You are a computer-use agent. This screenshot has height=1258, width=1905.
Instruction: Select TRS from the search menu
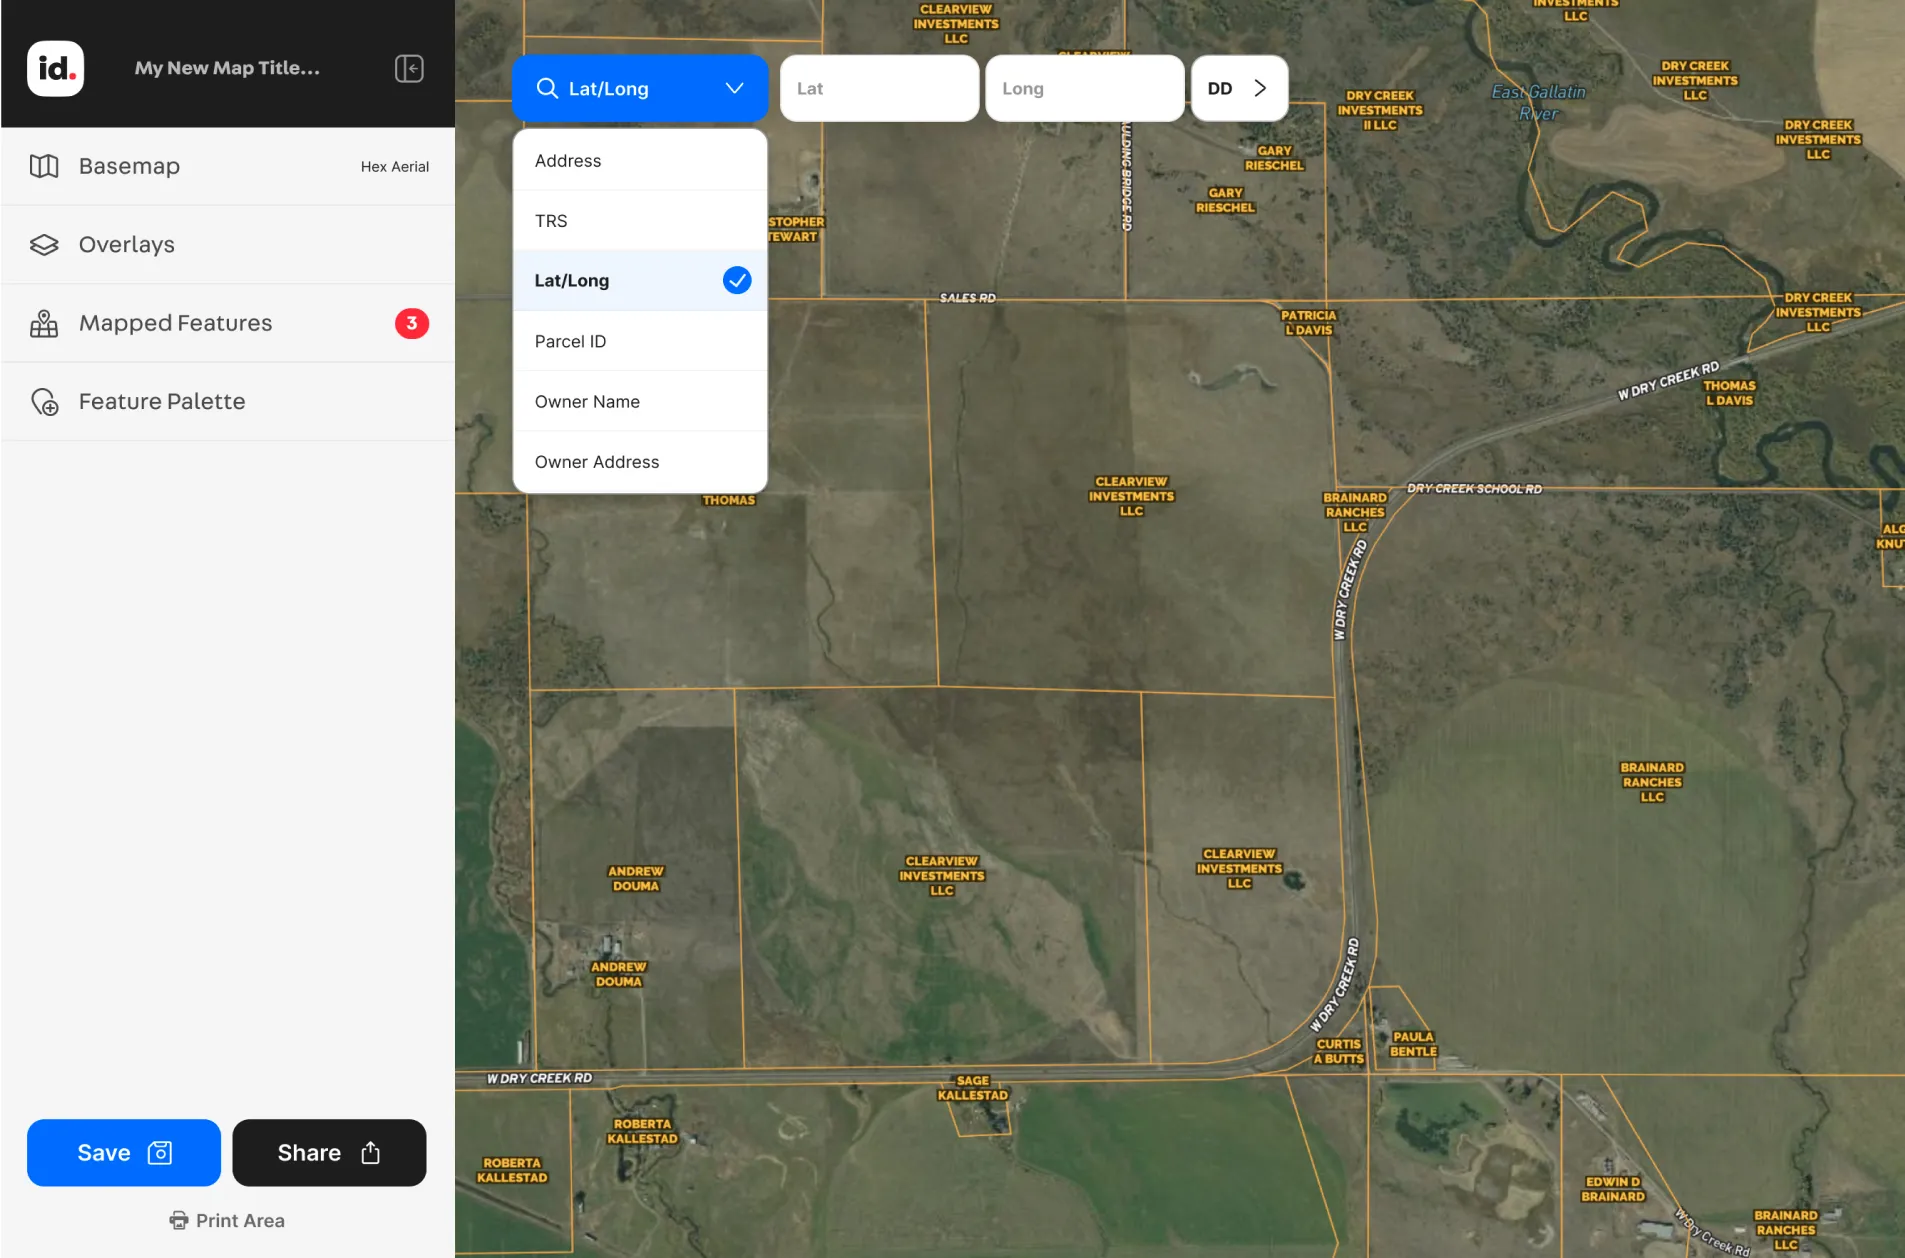tap(550, 220)
